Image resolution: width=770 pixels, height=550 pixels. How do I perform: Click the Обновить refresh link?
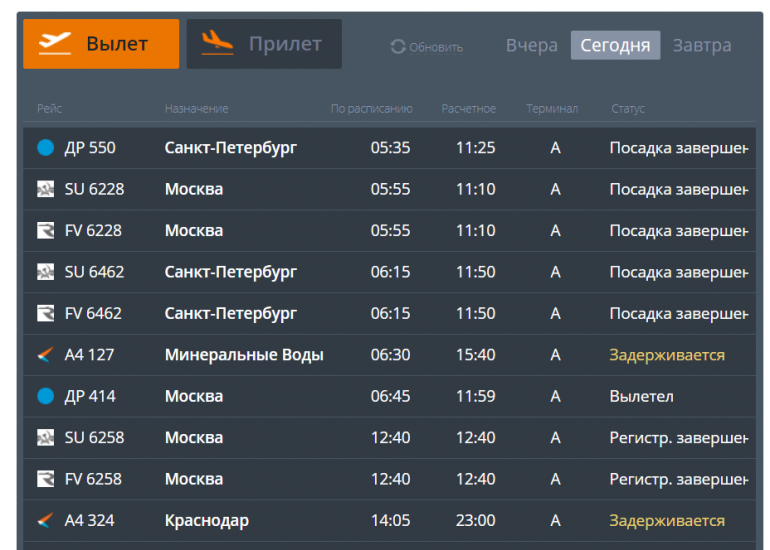(x=436, y=47)
